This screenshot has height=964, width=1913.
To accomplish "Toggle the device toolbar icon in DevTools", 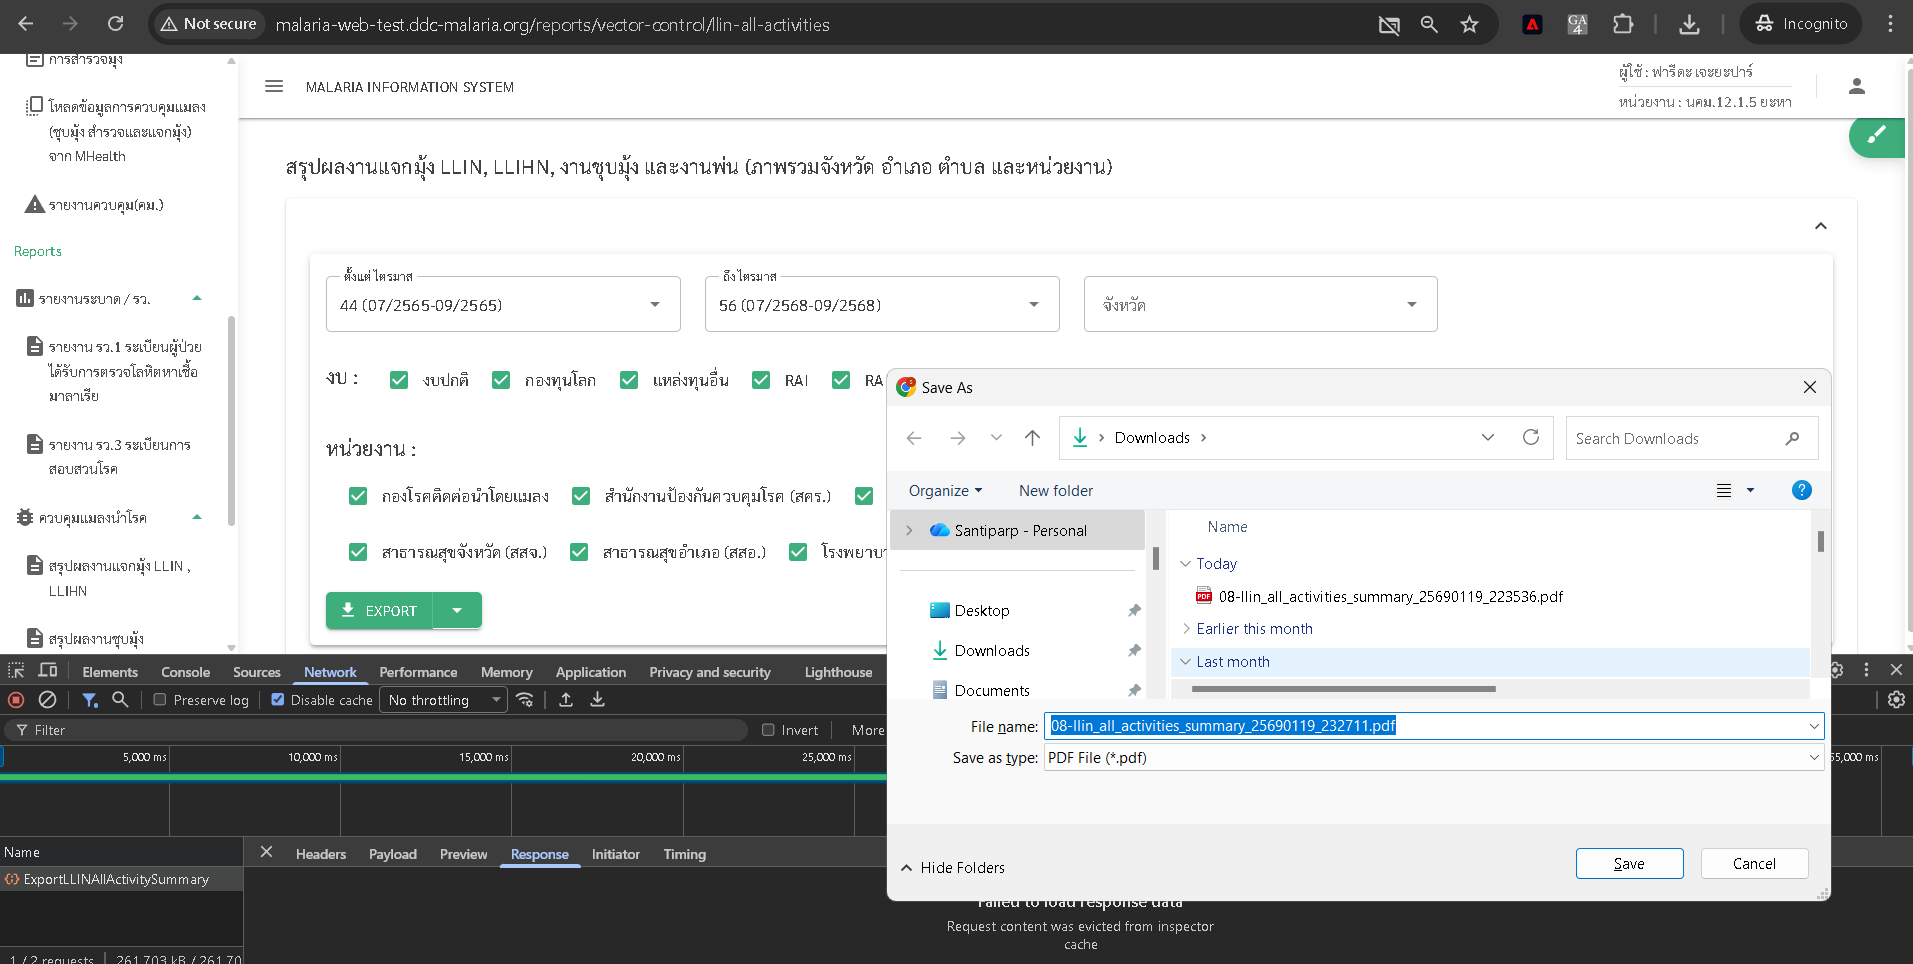I will (48, 671).
